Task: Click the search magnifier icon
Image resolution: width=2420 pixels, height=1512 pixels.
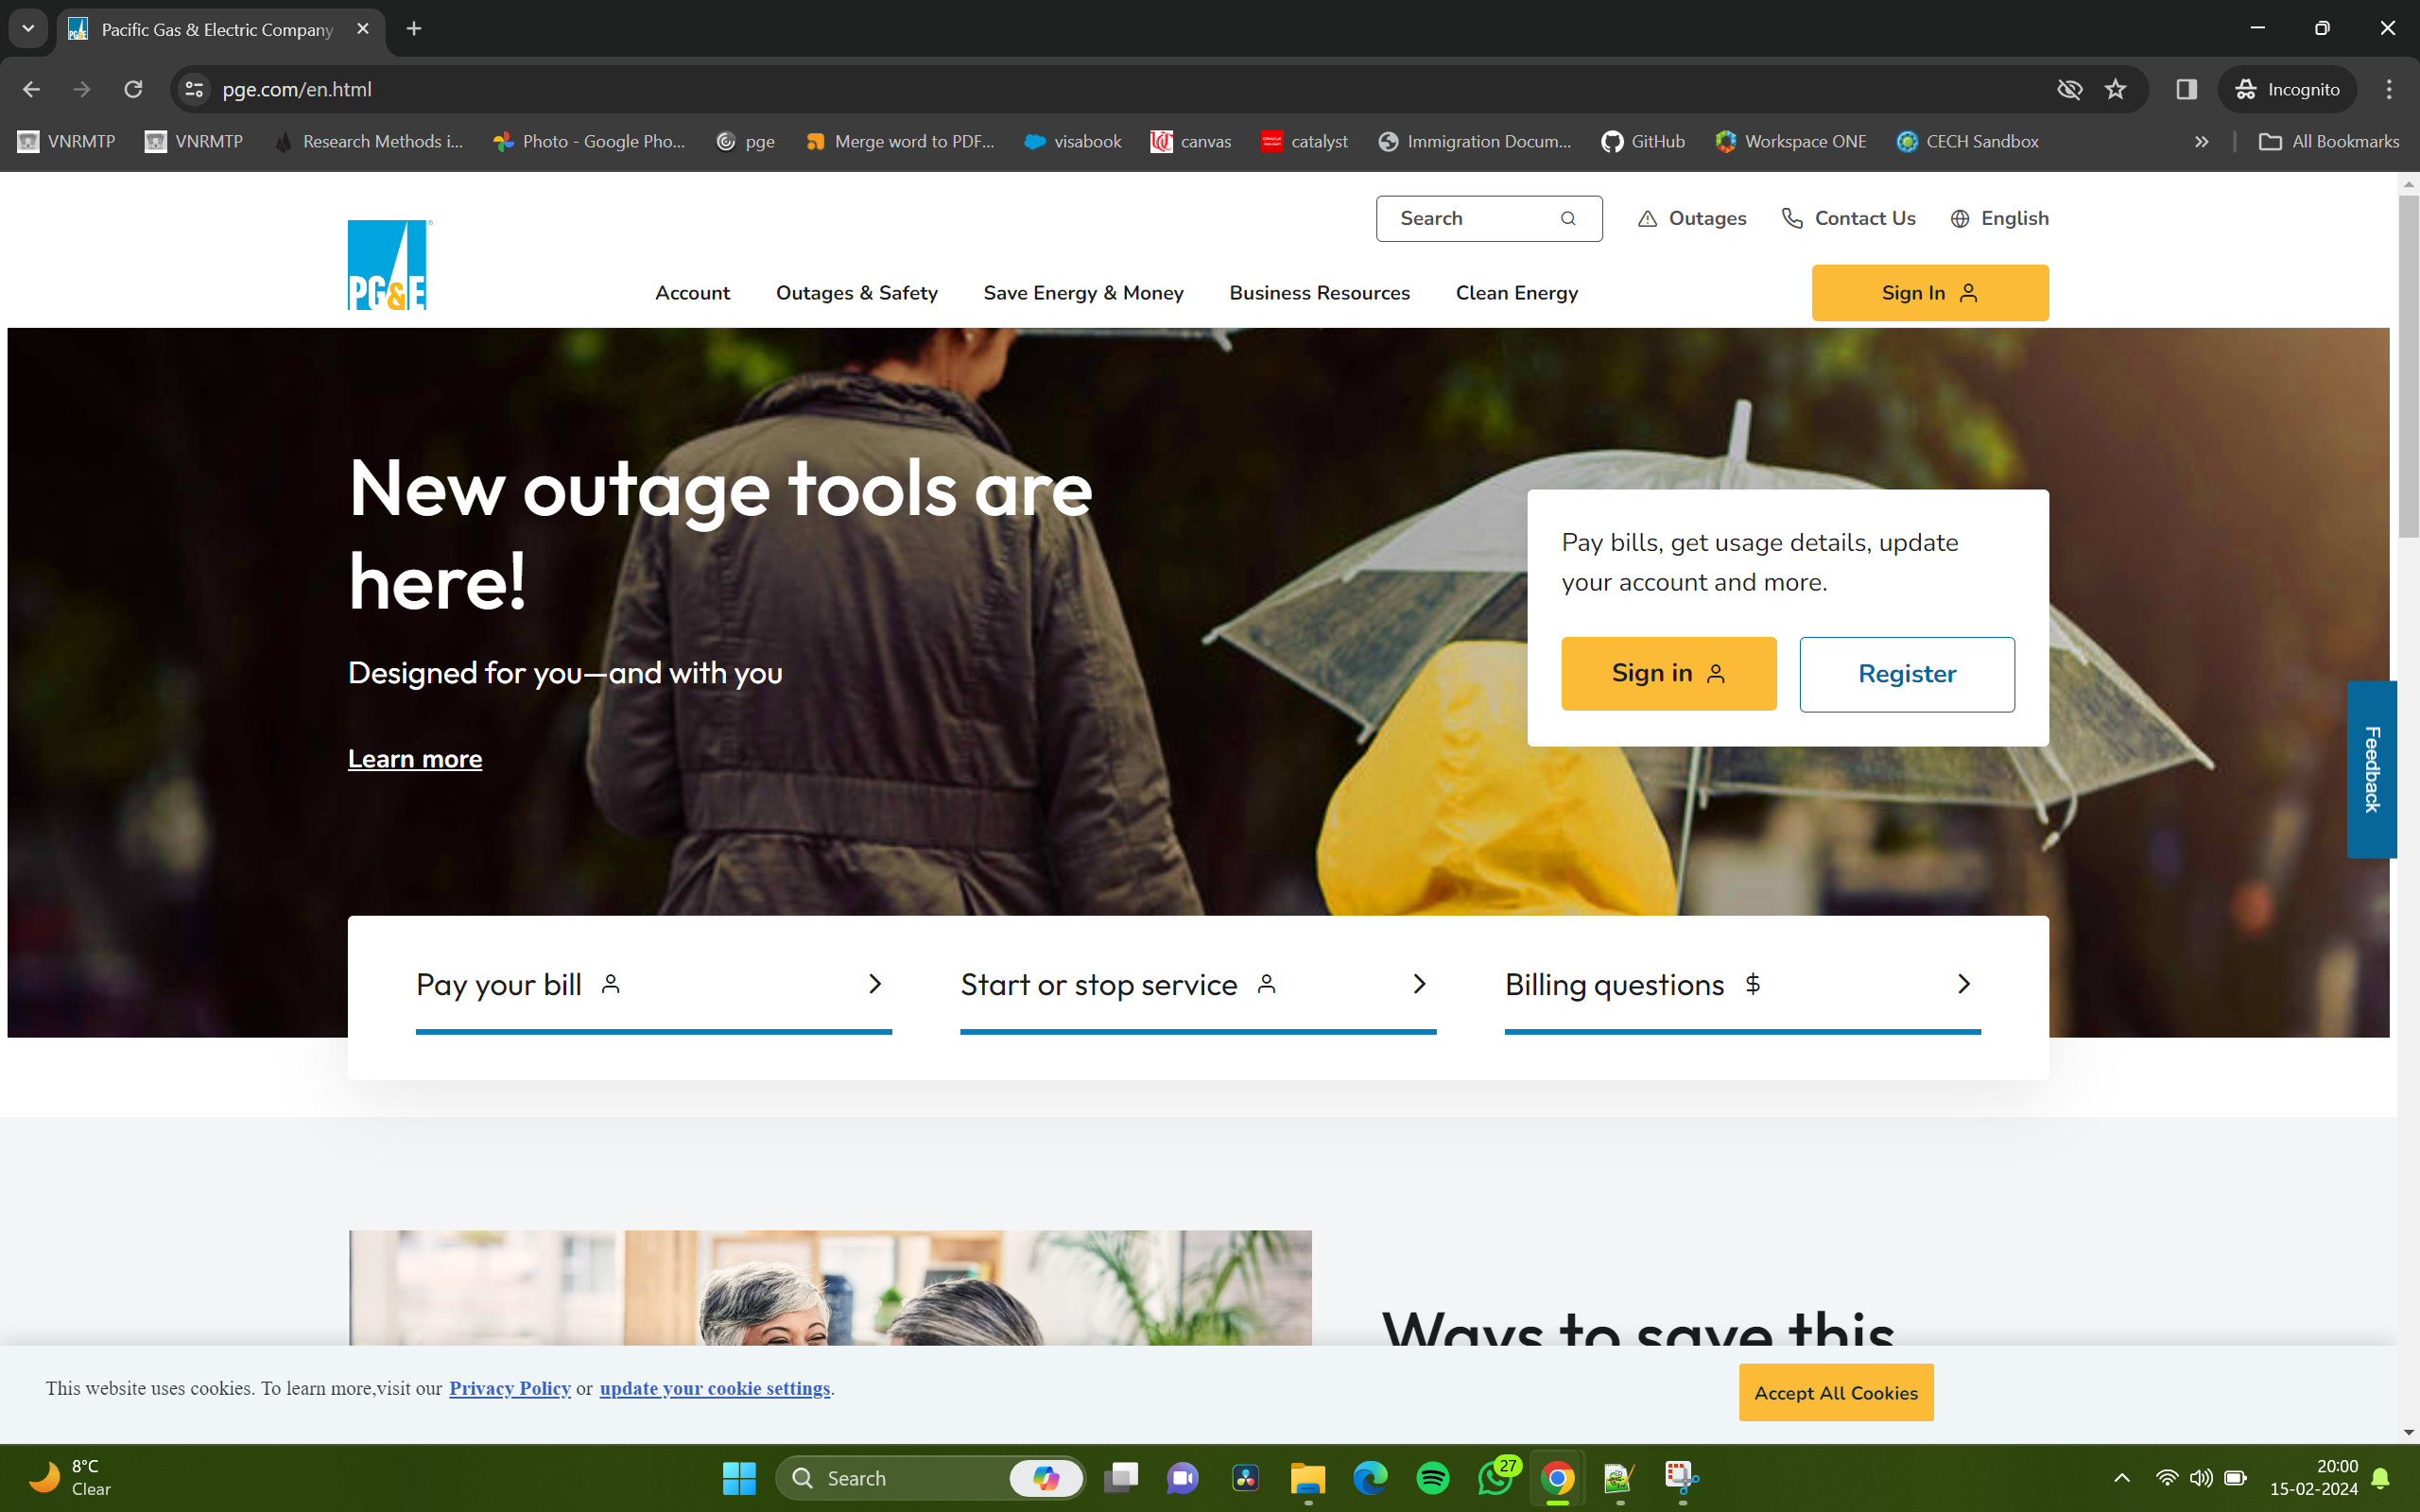Action: pos(1567,219)
